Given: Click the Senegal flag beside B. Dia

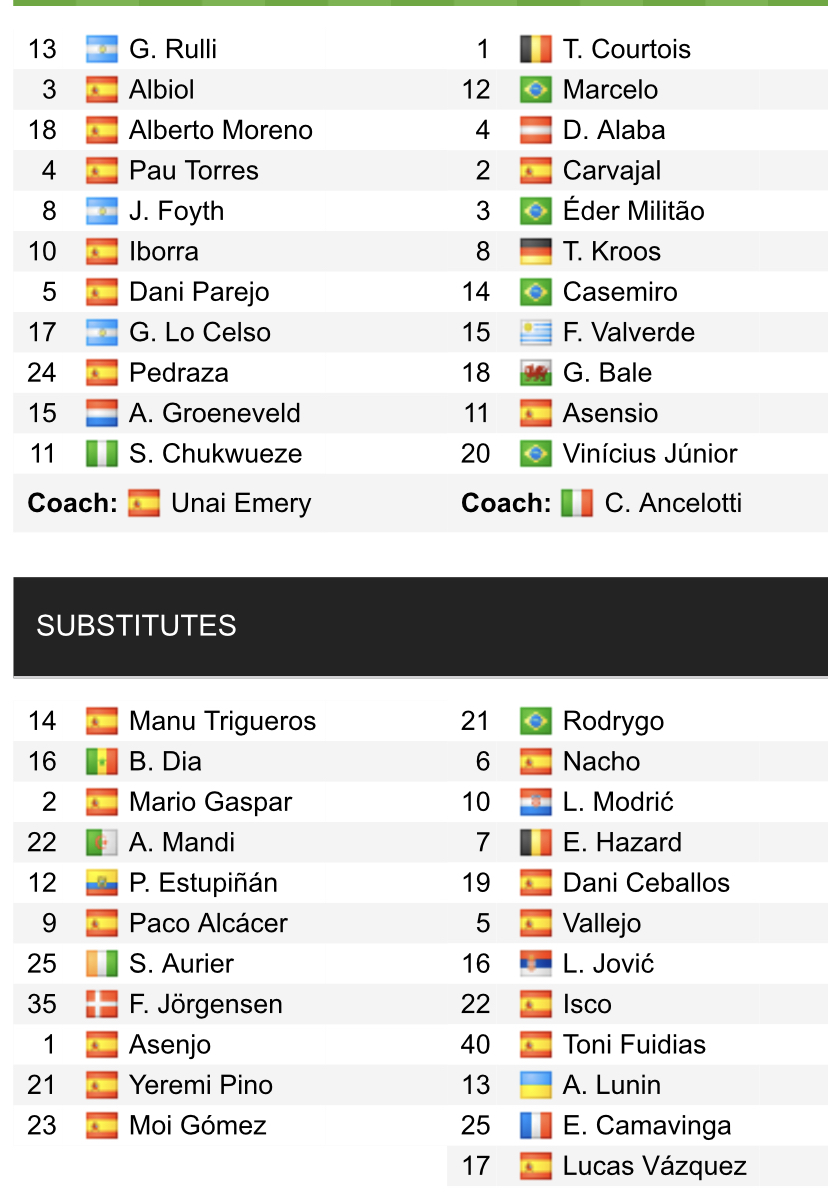Looking at the screenshot, I should click(x=101, y=762).
